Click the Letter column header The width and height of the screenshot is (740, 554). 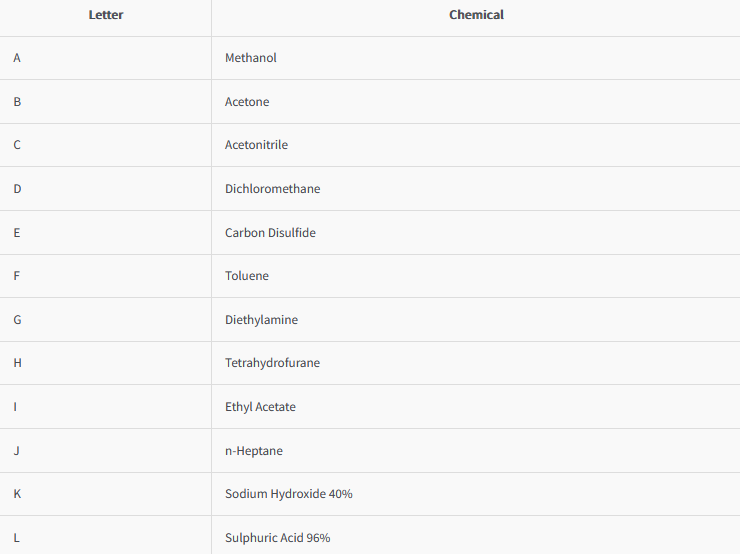106,15
